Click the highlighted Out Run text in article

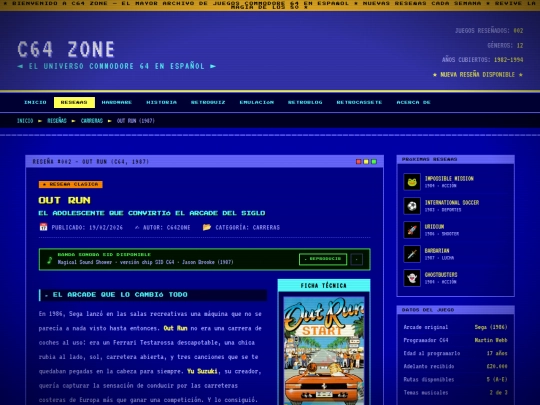tap(175, 328)
